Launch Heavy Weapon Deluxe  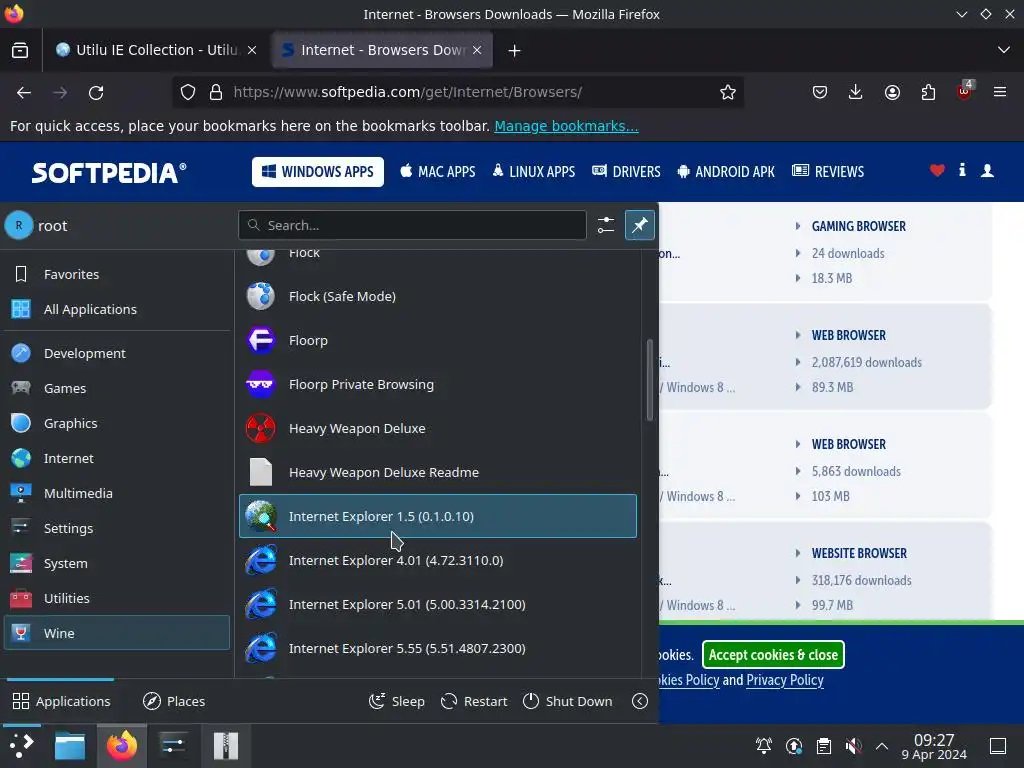(x=438, y=428)
